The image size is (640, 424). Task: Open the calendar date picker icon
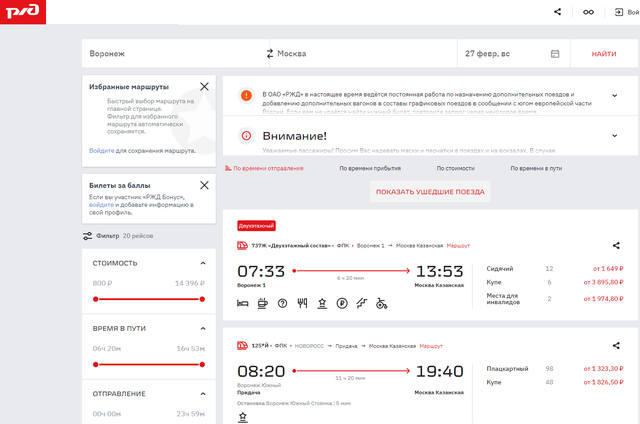click(555, 54)
